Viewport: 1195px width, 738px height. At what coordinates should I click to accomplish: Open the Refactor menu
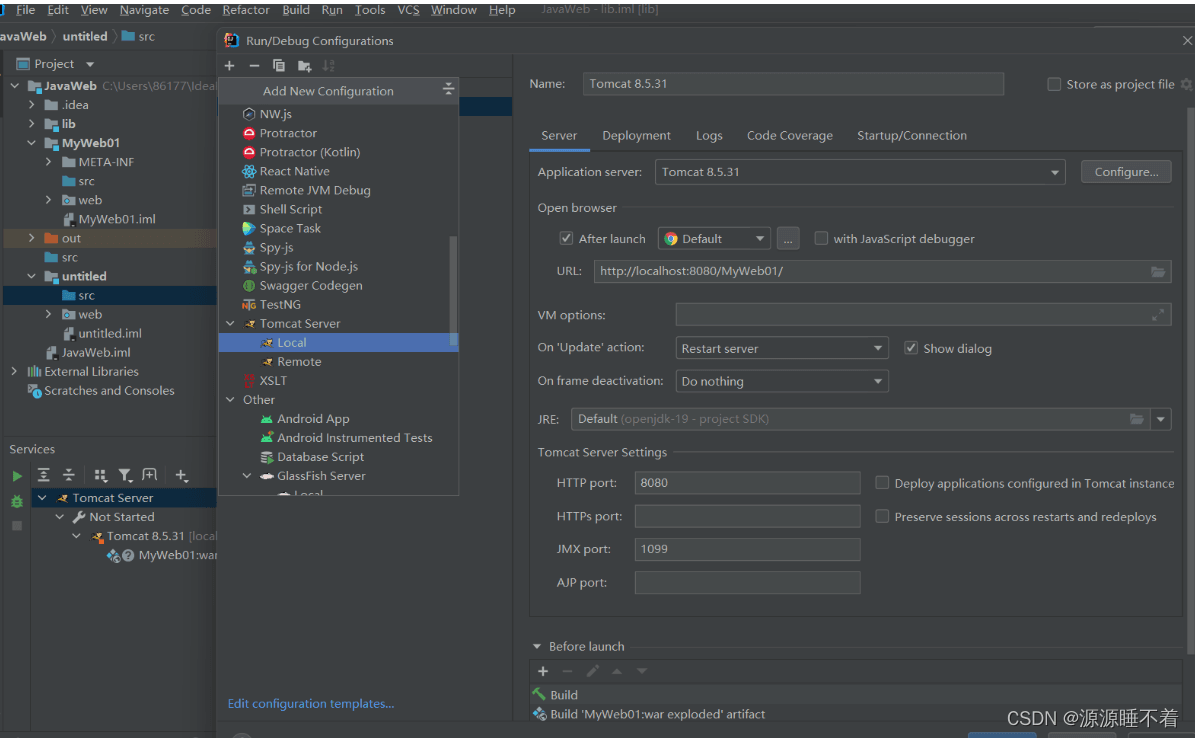(x=245, y=10)
